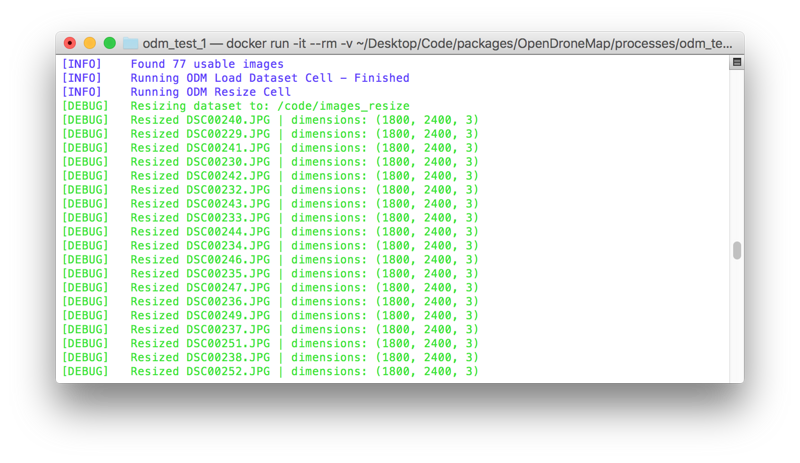Click the Resizing dataset to /code/images_resize line
This screenshot has height=463, width=800.
click(x=235, y=106)
